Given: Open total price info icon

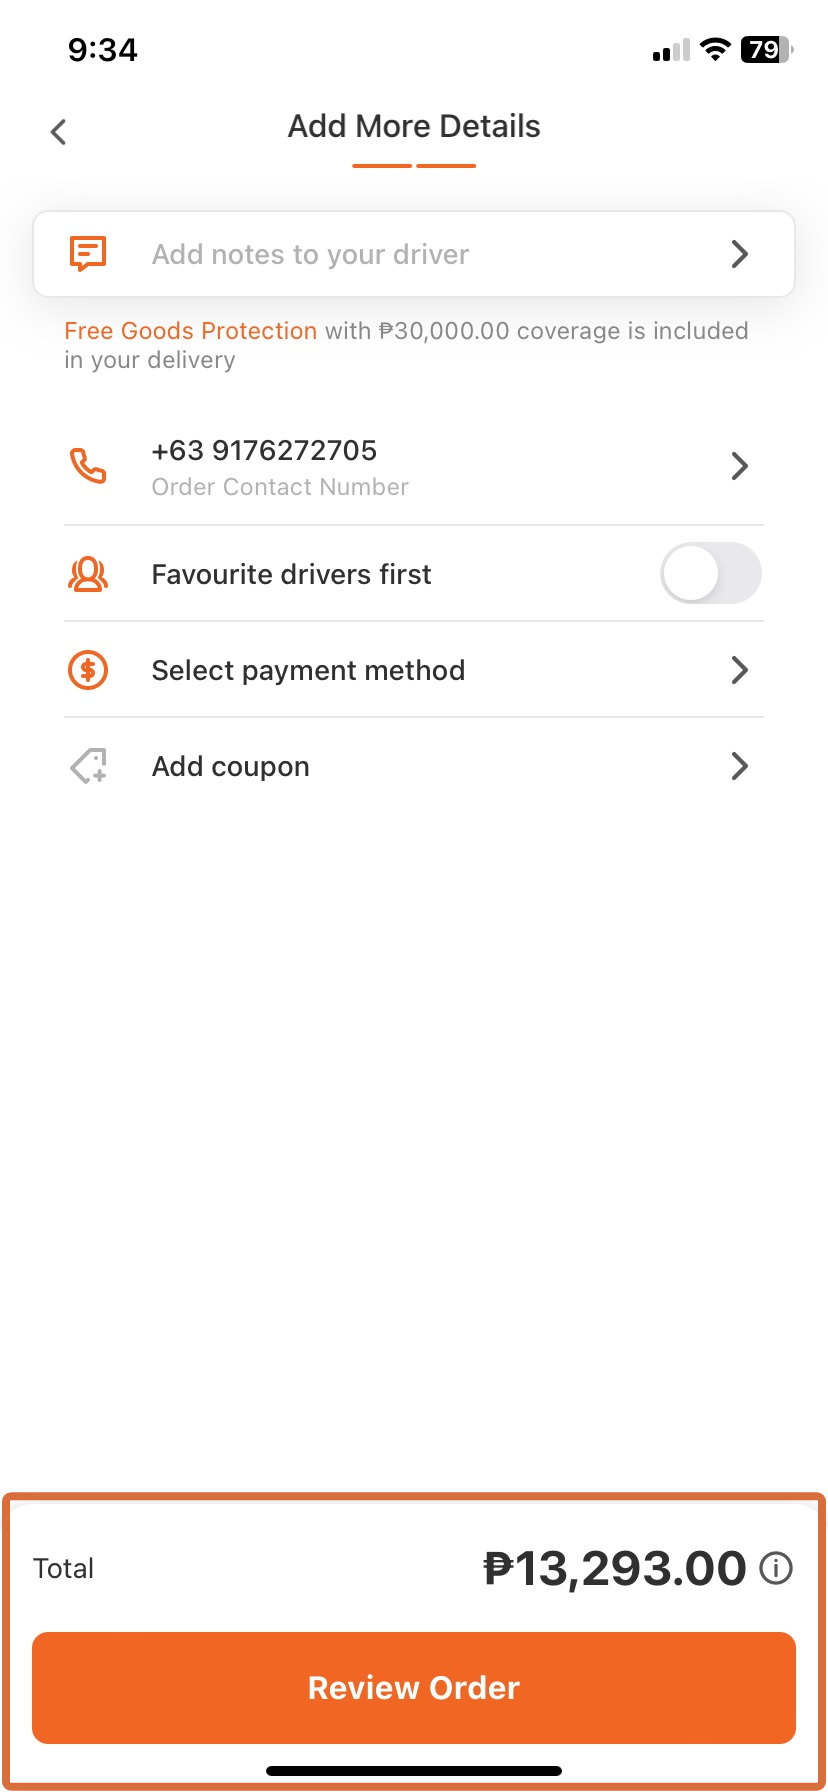Looking at the screenshot, I should (776, 1568).
